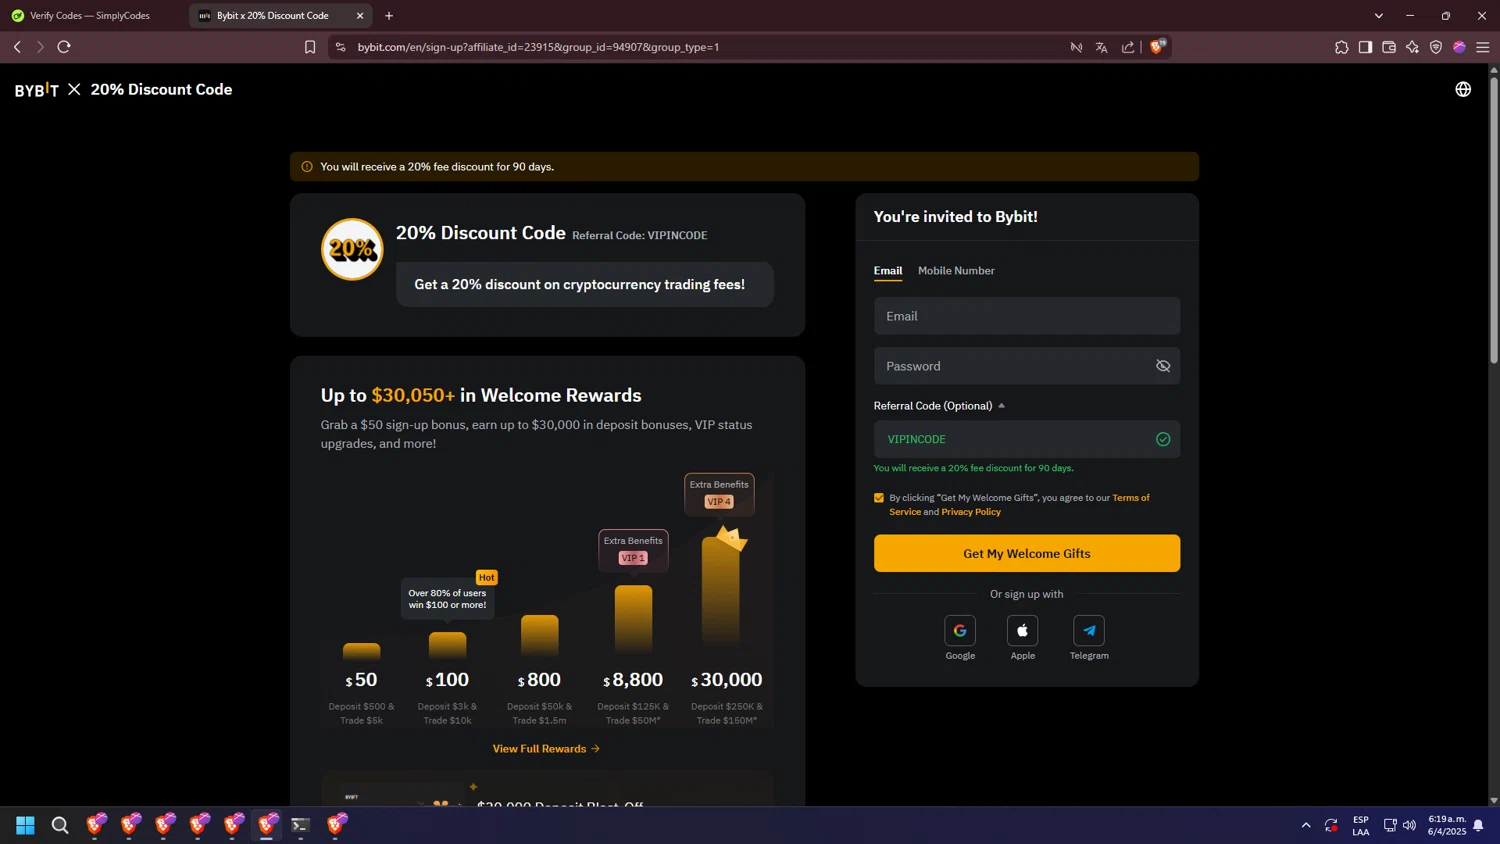Image resolution: width=1500 pixels, height=844 pixels.
Task: Click 'Referral Code: VIPINCODE' text
Action: tap(640, 236)
